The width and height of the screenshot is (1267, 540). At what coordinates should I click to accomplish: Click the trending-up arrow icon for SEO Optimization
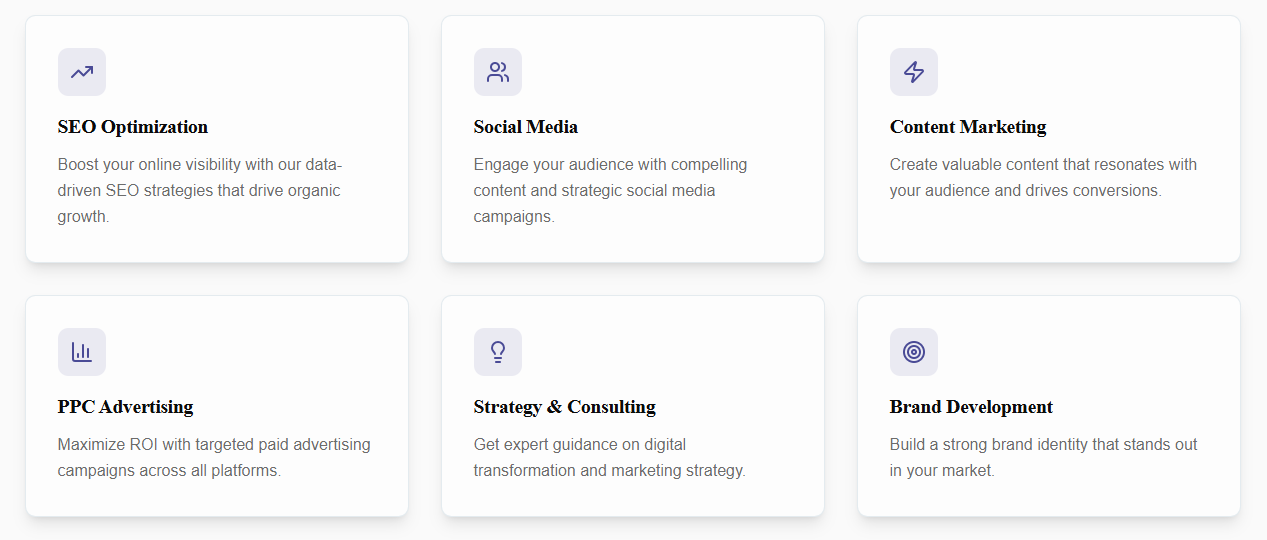point(82,72)
